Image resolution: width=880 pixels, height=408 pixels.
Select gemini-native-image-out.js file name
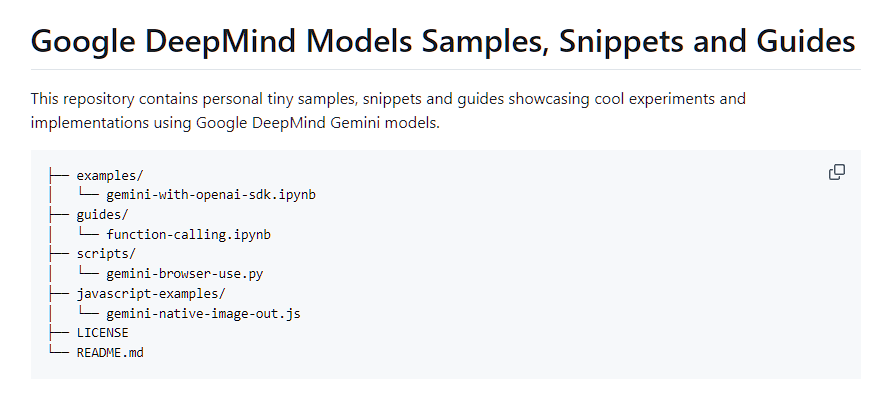tap(203, 313)
